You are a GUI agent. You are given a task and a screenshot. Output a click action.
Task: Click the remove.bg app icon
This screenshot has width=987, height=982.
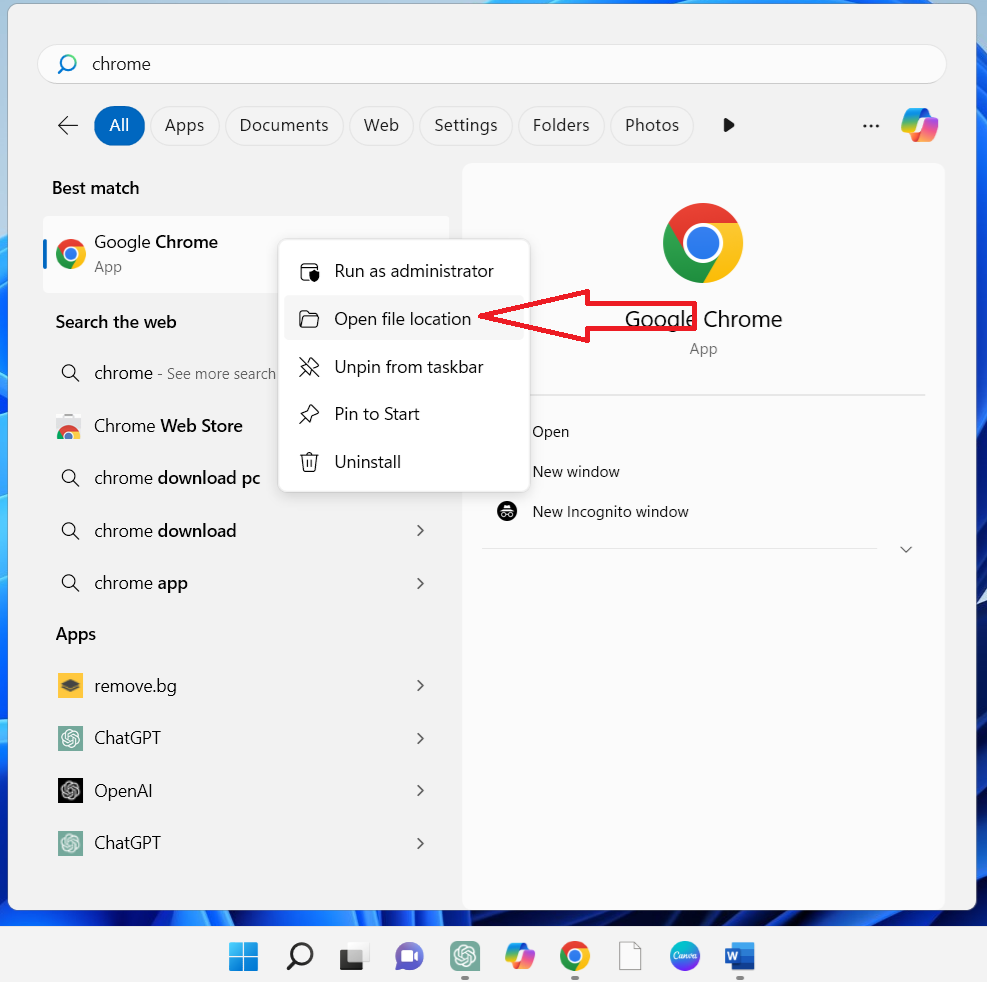click(x=70, y=686)
